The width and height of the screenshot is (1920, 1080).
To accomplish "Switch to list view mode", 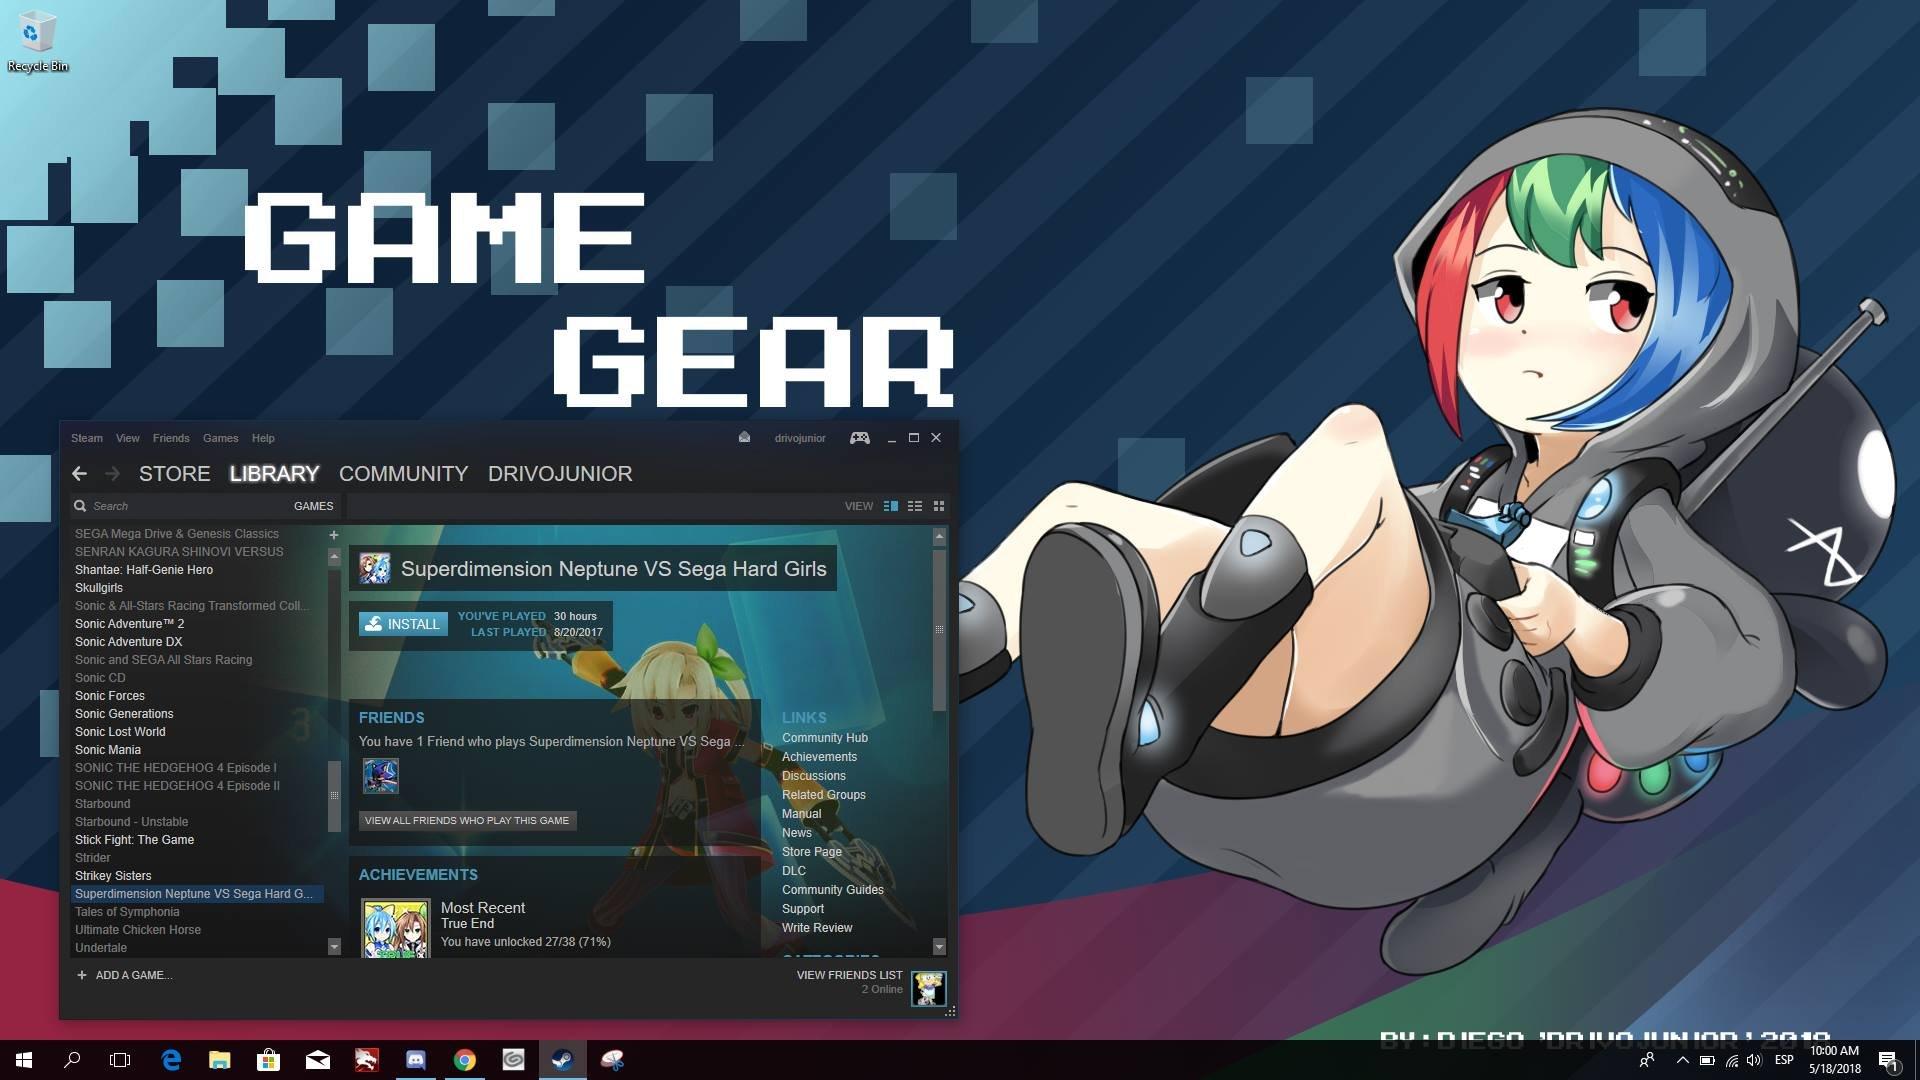I will (914, 506).
